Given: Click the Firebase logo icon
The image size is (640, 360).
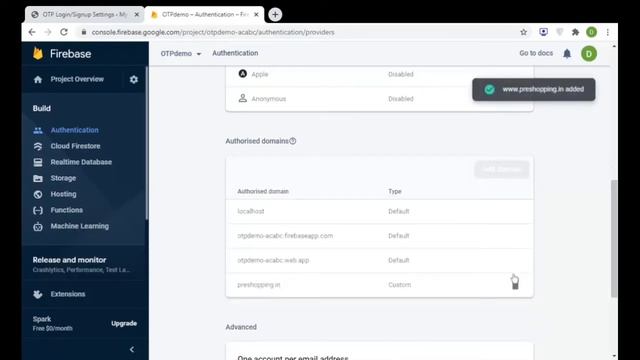Looking at the screenshot, I should (38, 53).
